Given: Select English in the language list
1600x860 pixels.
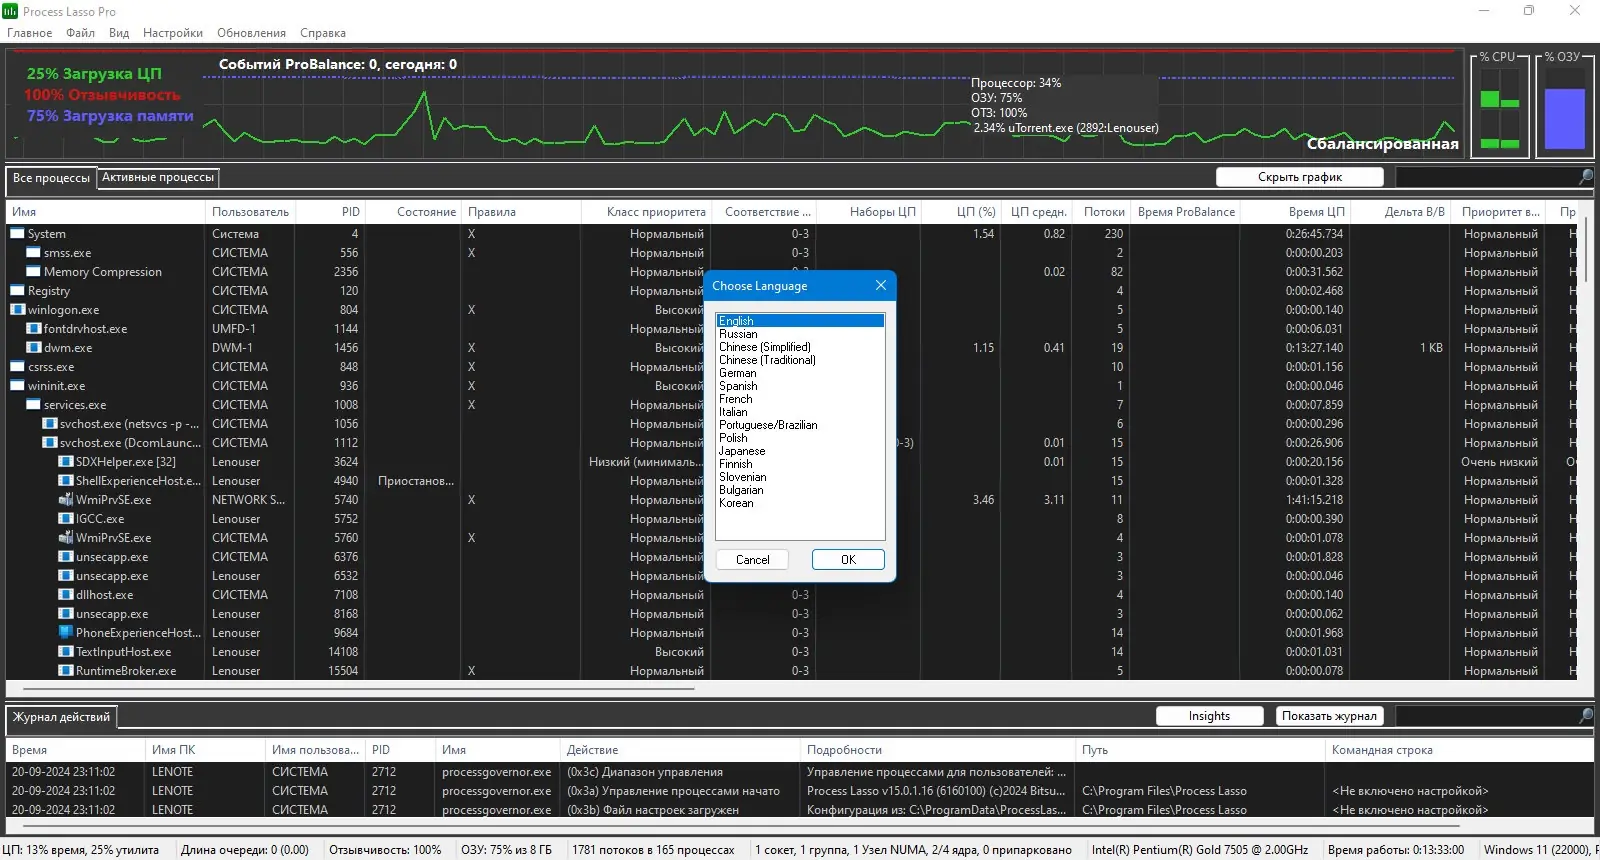Looking at the screenshot, I should pyautogui.click(x=800, y=321).
